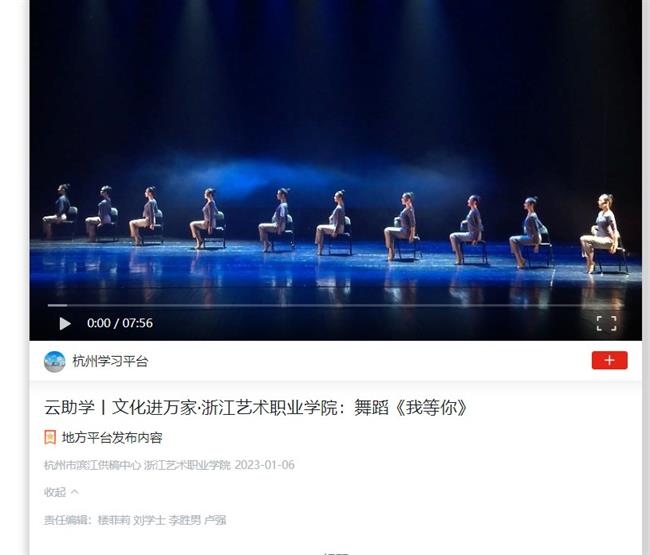Image resolution: width=650 pixels, height=555 pixels.
Task: Click the 收起 collapse text
Action: [55, 492]
